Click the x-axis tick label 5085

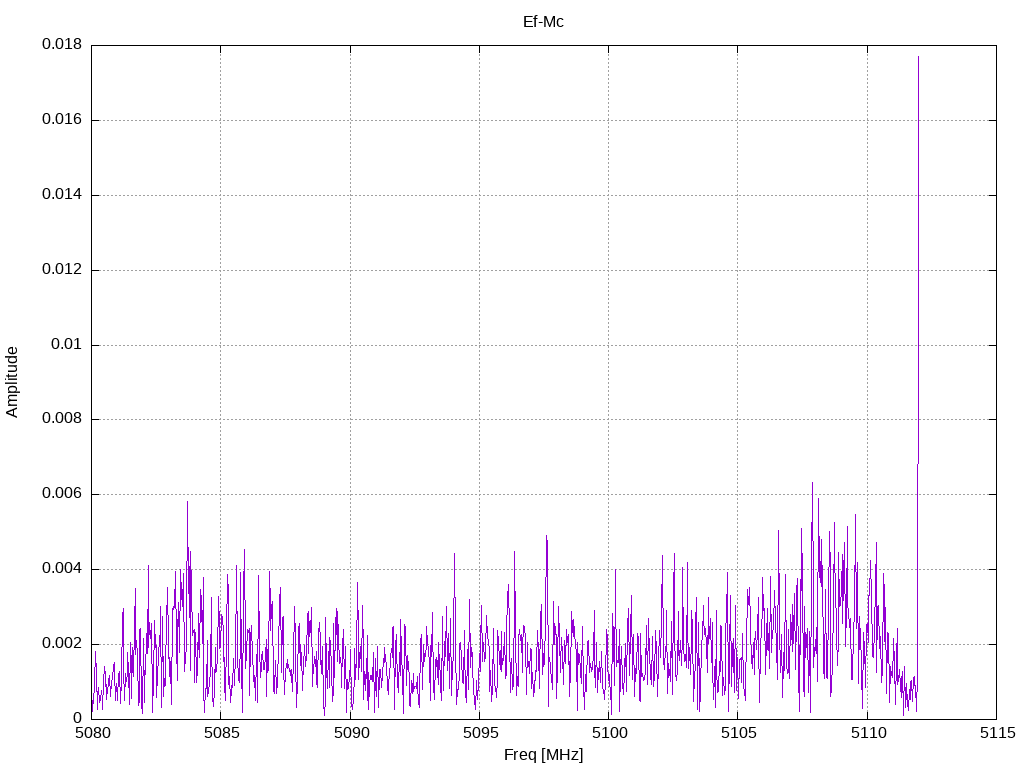click(221, 733)
